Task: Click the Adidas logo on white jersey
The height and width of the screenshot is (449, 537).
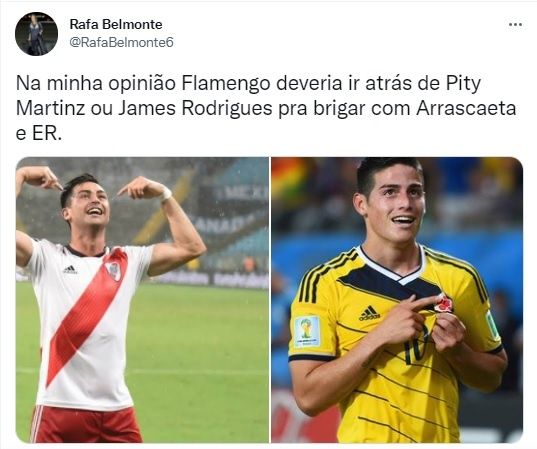Action: coord(70,270)
